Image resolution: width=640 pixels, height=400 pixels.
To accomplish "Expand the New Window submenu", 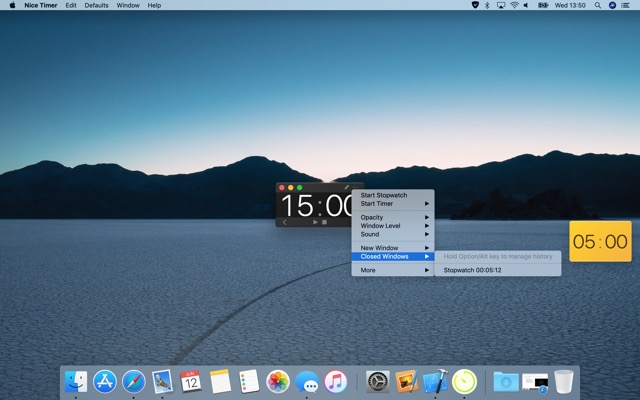I will [x=393, y=248].
